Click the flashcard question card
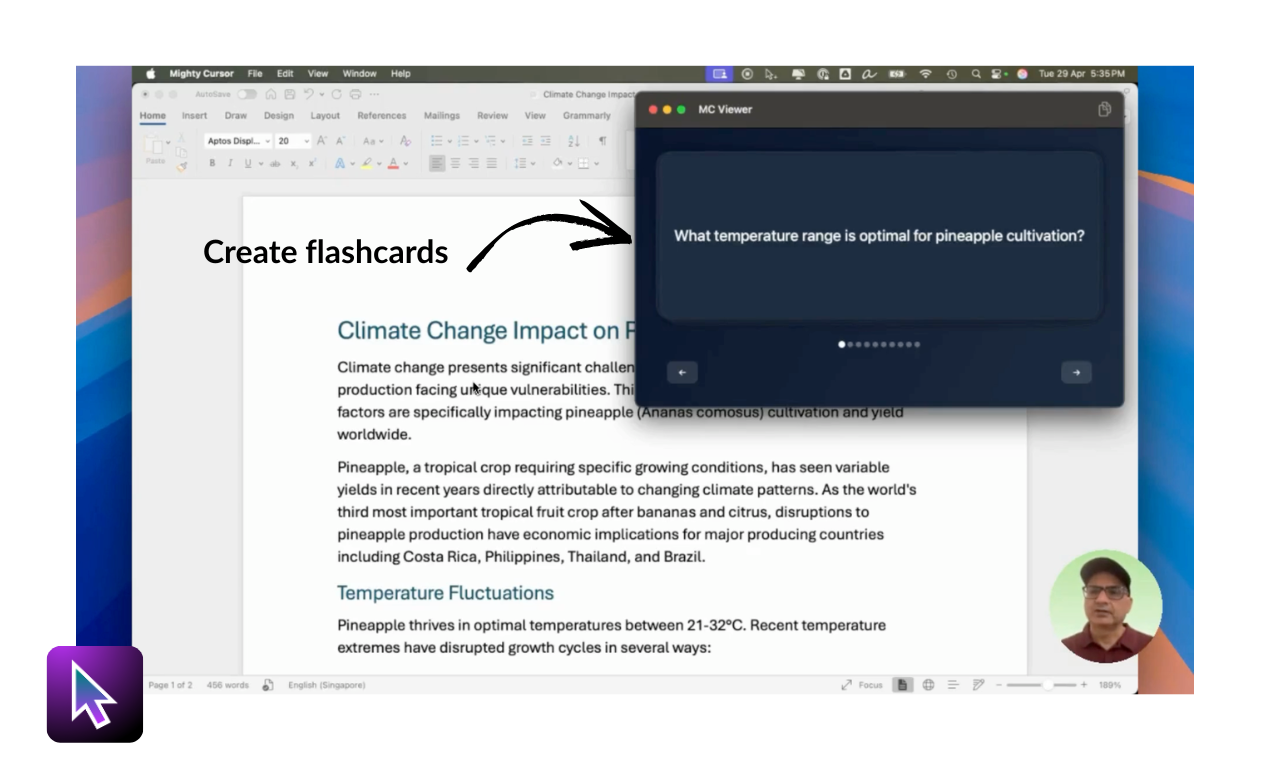Viewport: 1270px width, 760px height. click(879, 236)
